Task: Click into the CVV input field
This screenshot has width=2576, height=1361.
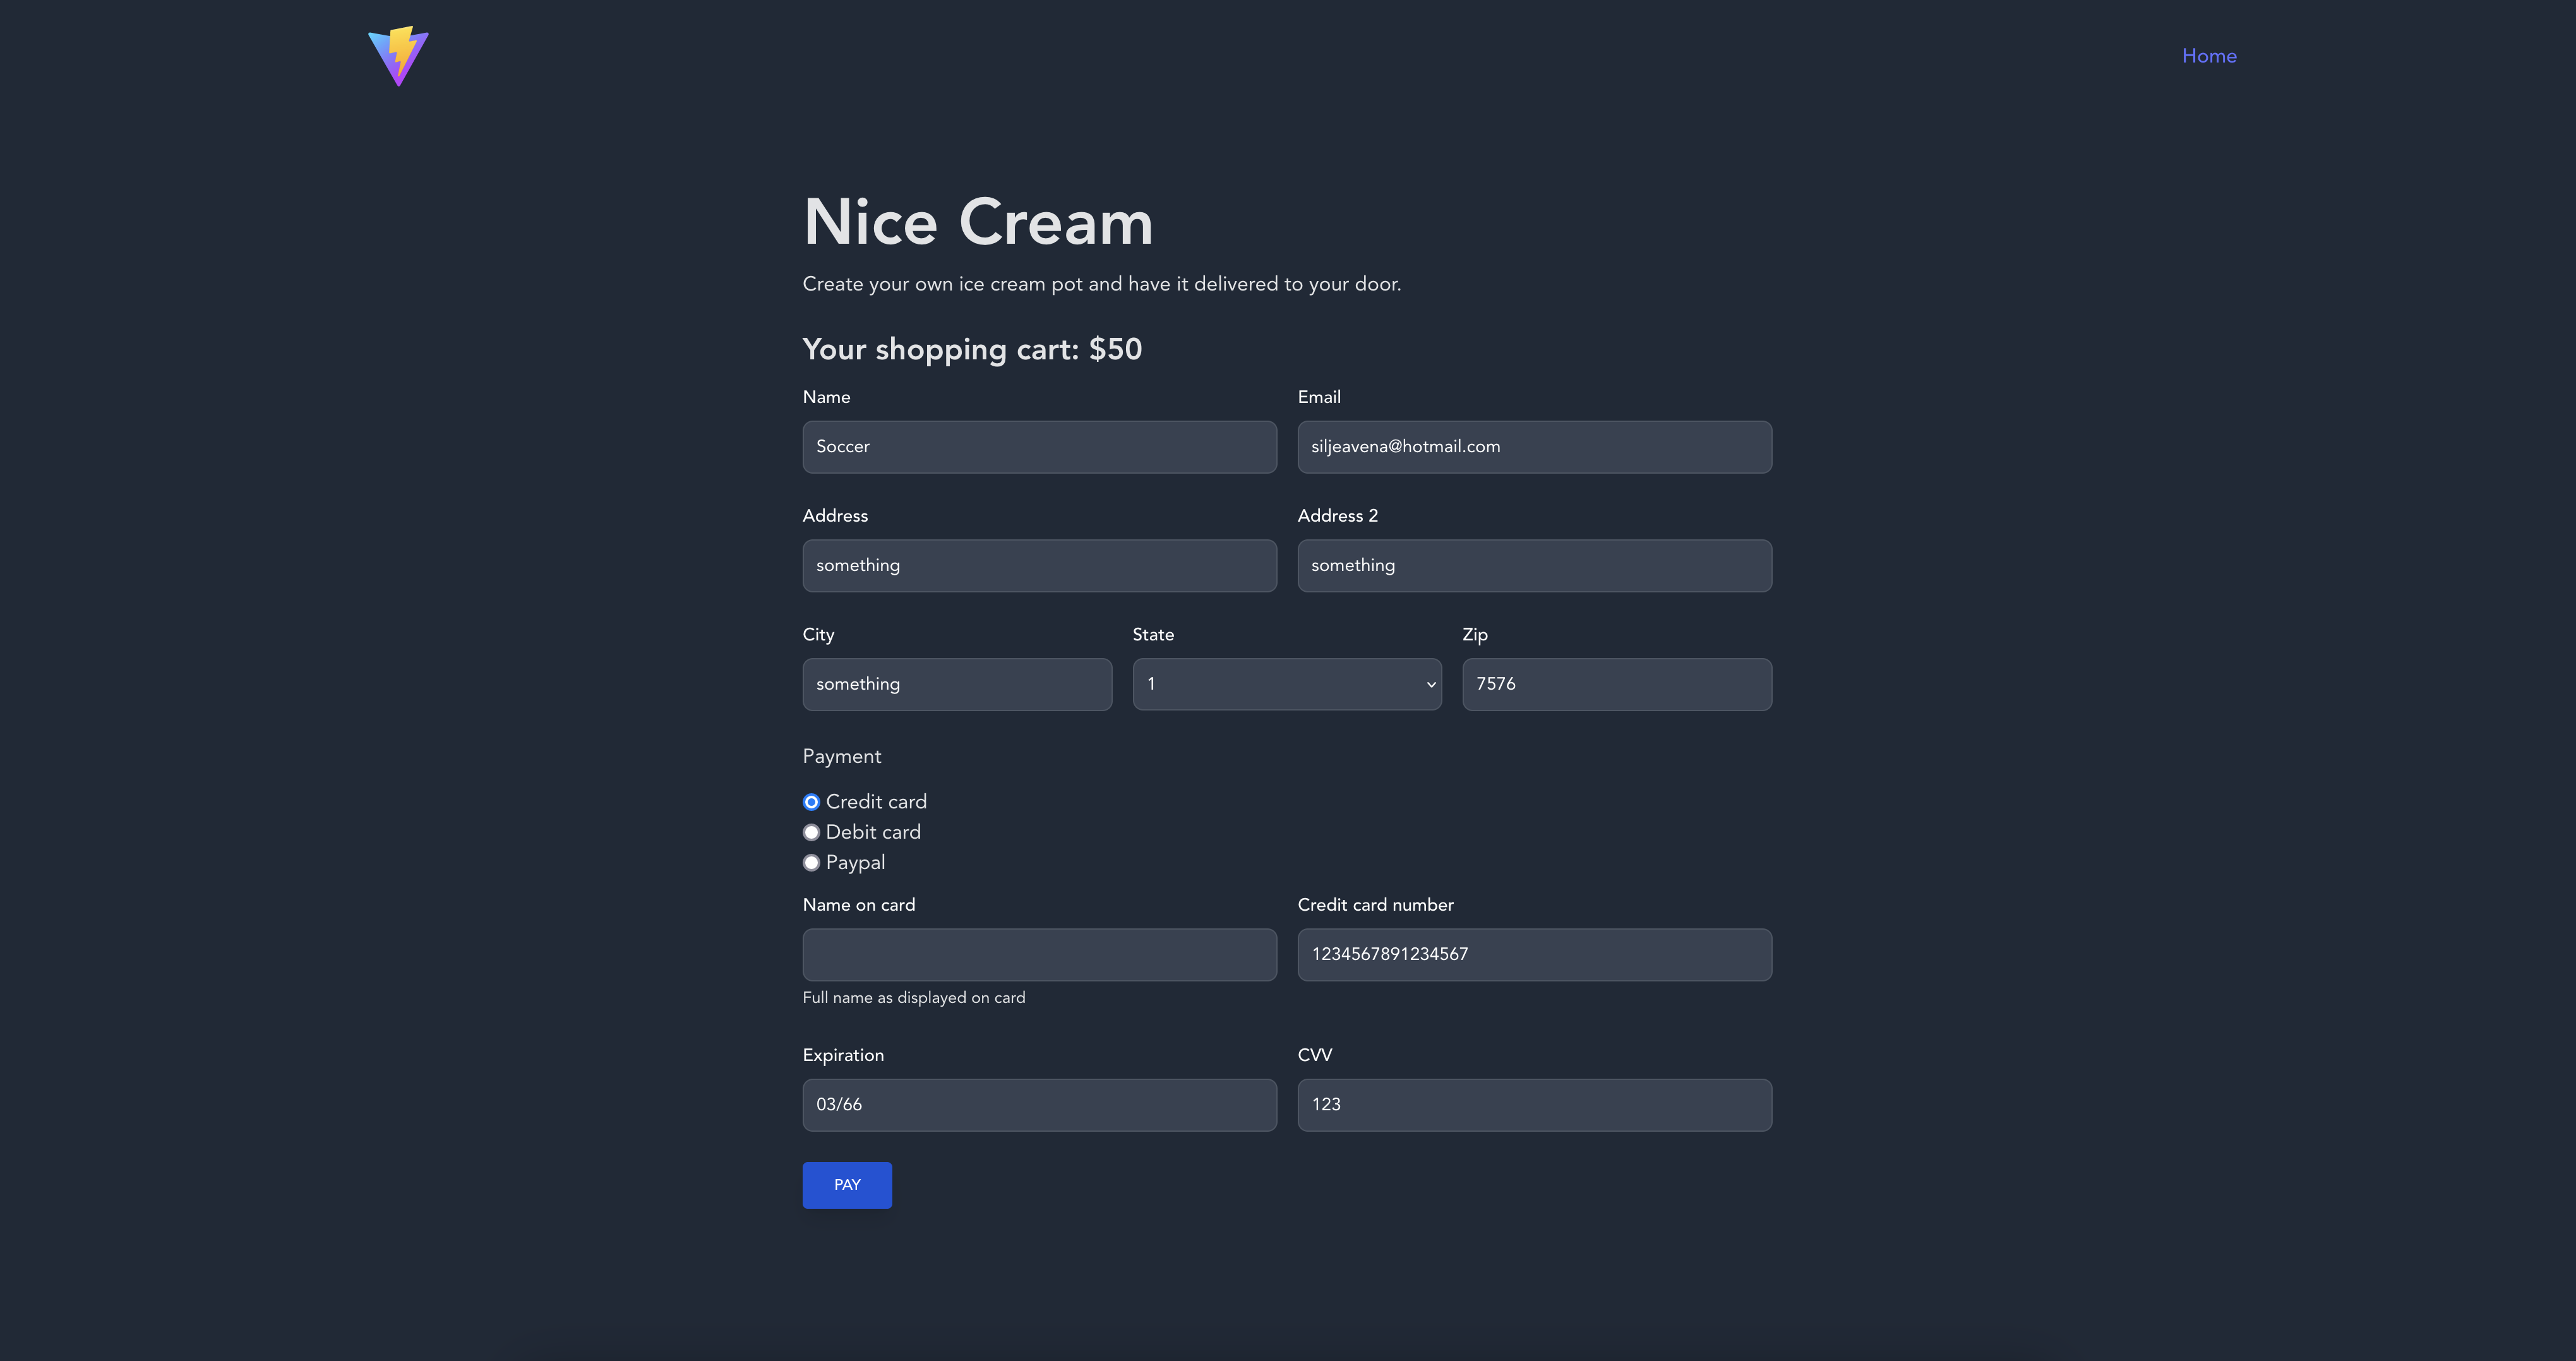Action: [x=1533, y=1105]
